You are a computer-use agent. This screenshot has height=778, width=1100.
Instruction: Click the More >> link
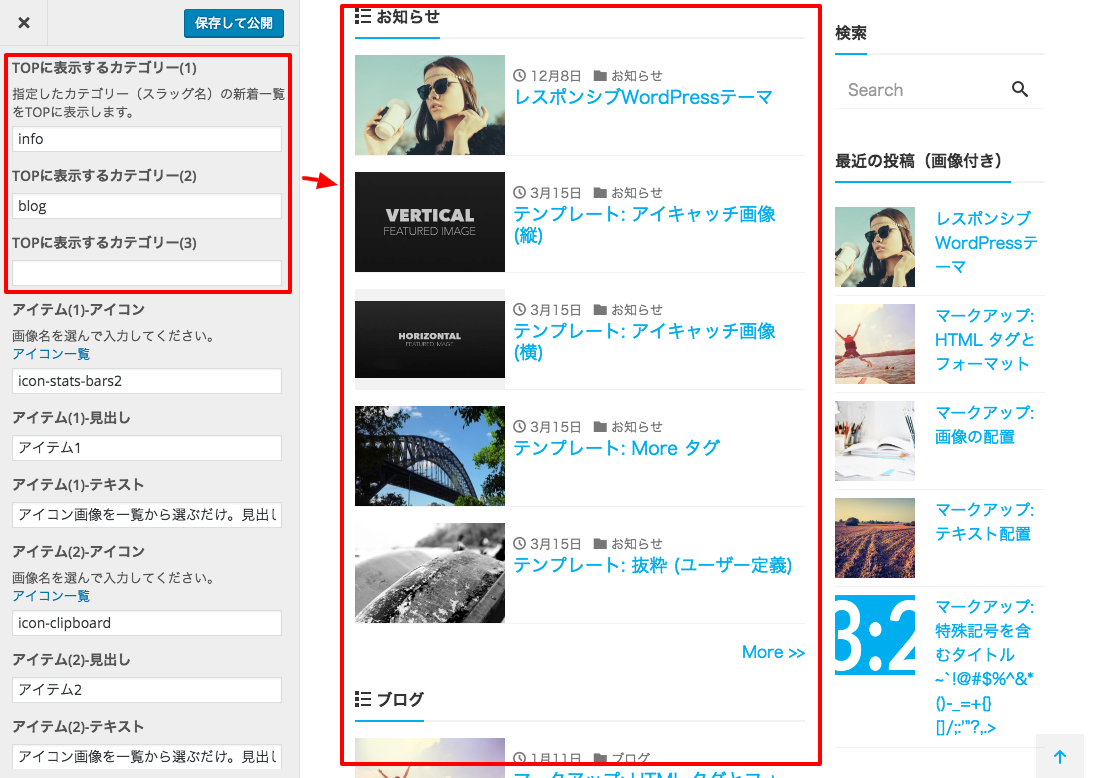[773, 652]
